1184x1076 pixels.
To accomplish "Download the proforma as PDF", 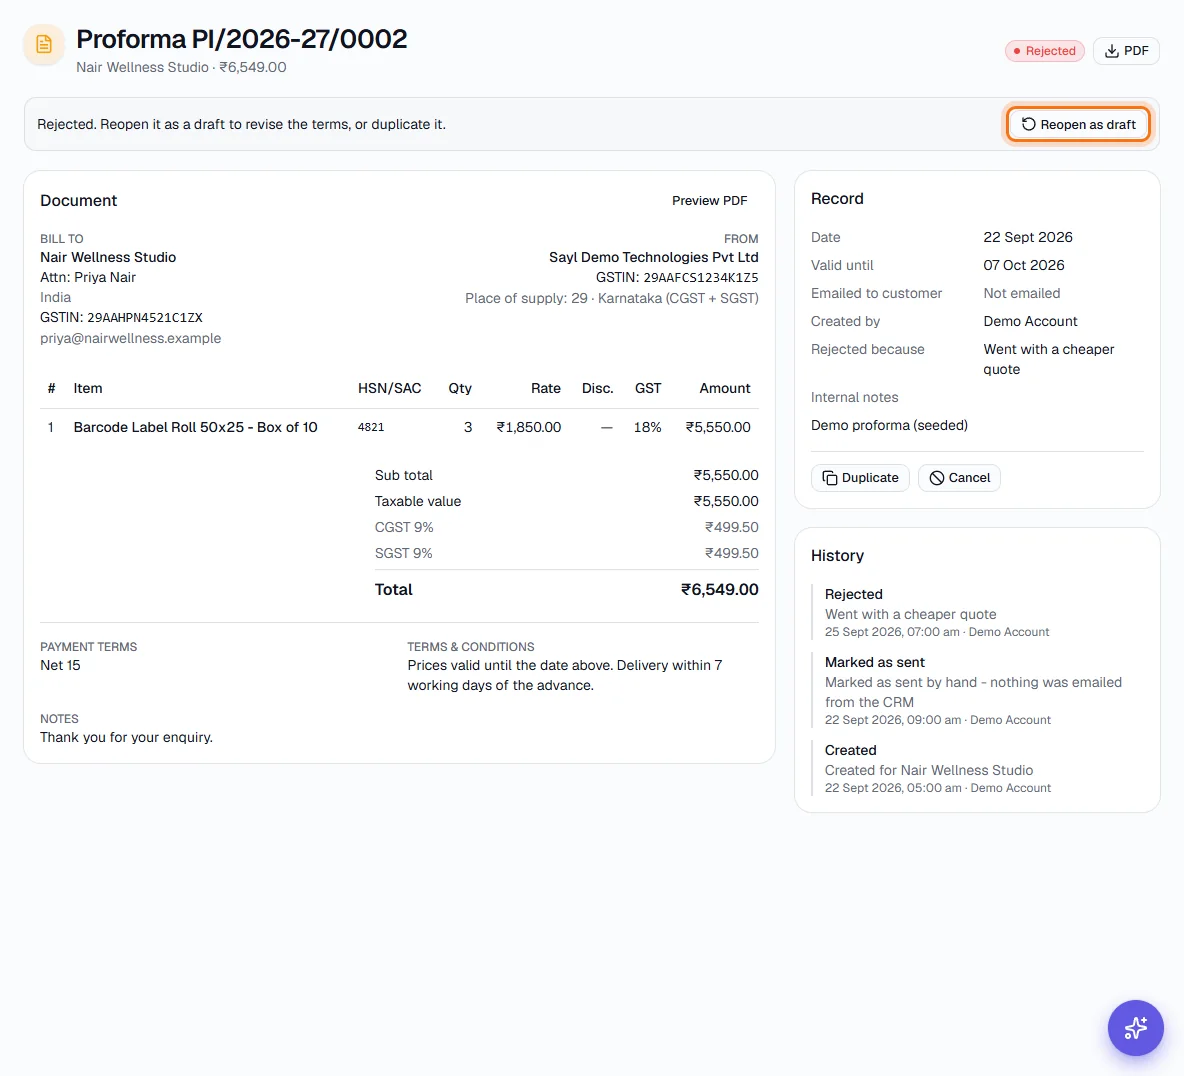I will coord(1126,51).
